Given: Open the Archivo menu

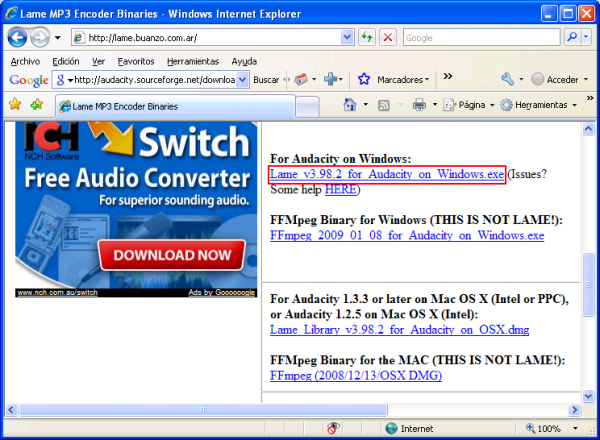Looking at the screenshot, I should click(25, 60).
